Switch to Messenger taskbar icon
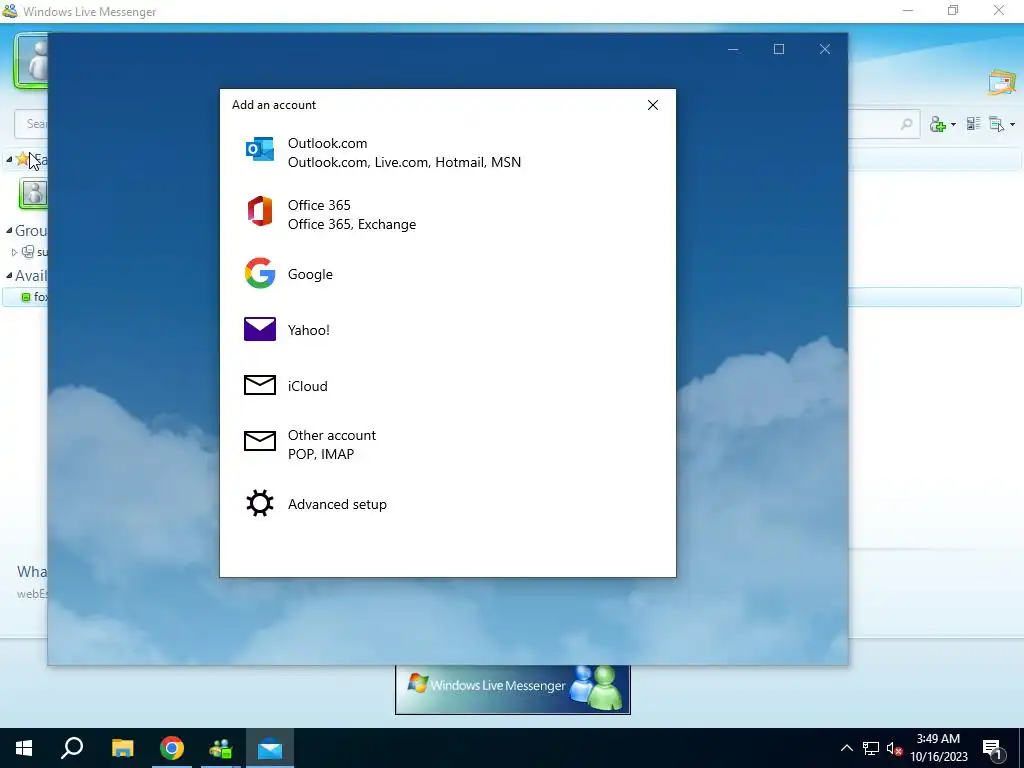 221,748
